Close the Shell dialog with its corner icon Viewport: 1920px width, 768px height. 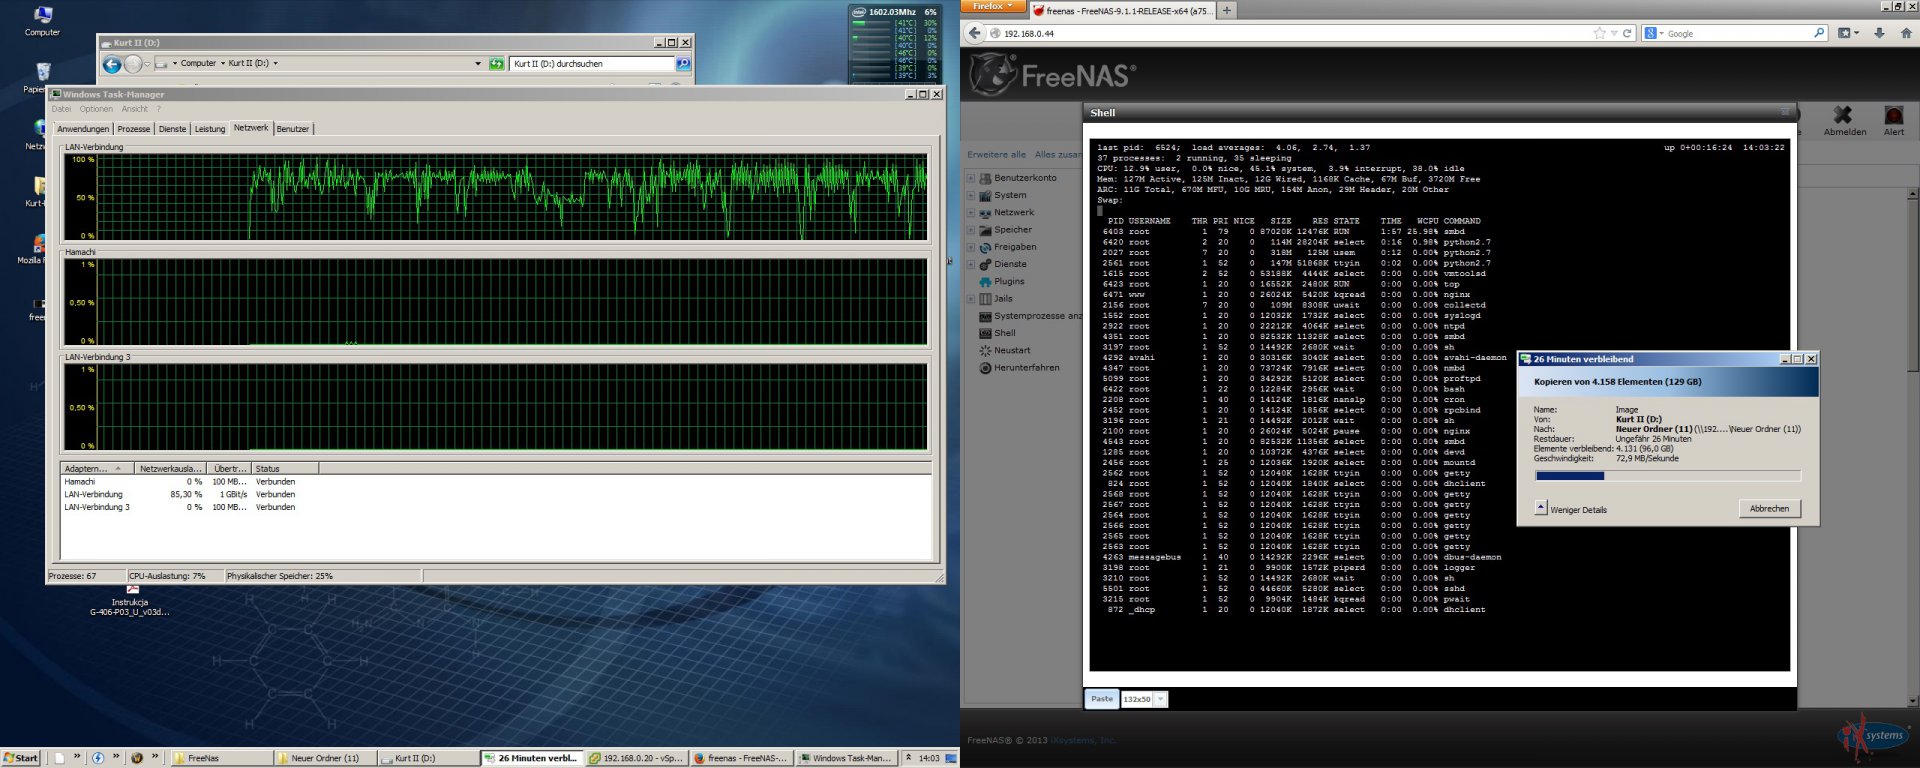(x=1785, y=112)
